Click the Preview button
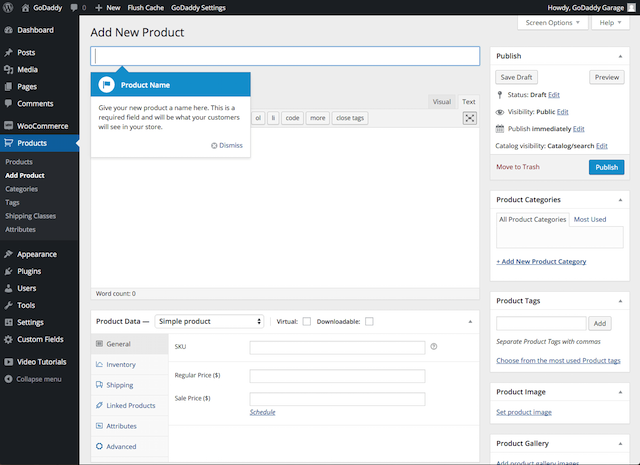640x465 pixels. (x=607, y=77)
